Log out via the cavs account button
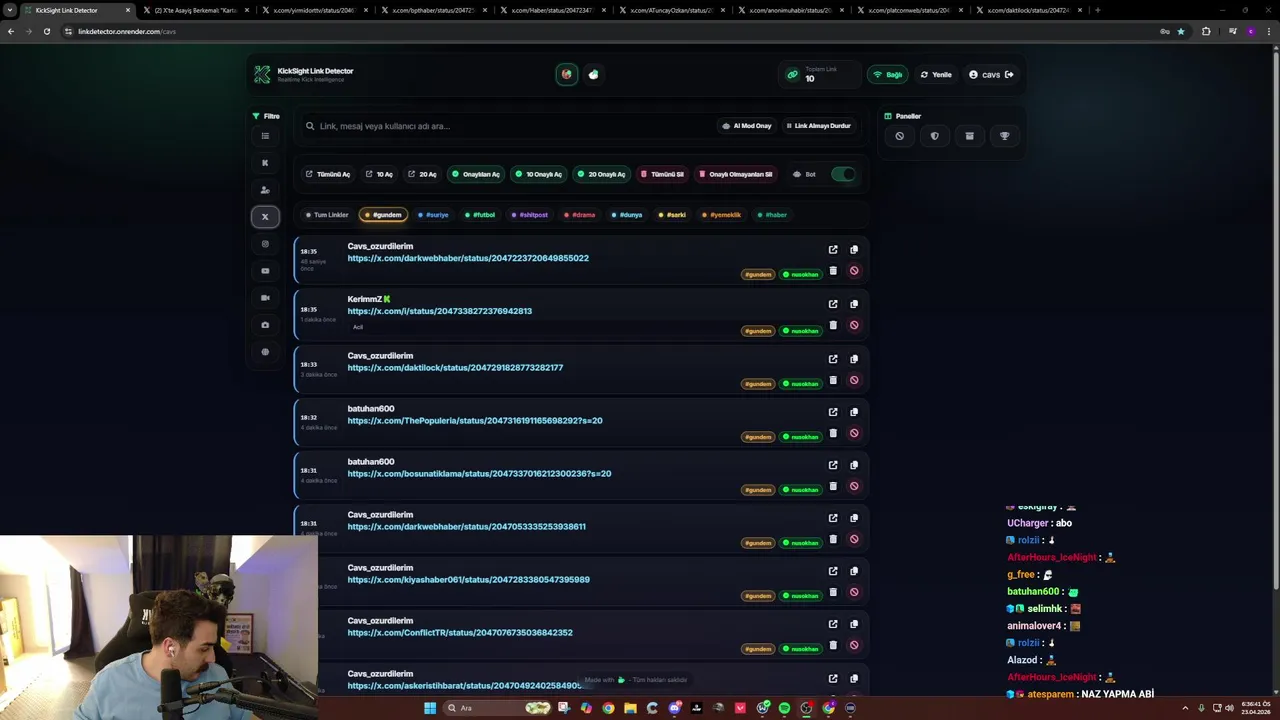The width and height of the screenshot is (1280, 720). pyautogui.click(x=991, y=75)
